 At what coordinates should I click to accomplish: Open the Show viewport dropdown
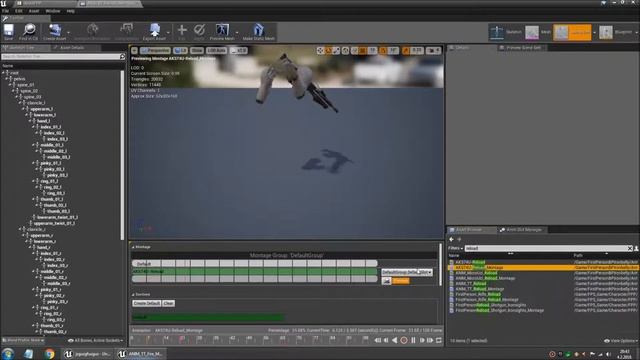pos(197,51)
